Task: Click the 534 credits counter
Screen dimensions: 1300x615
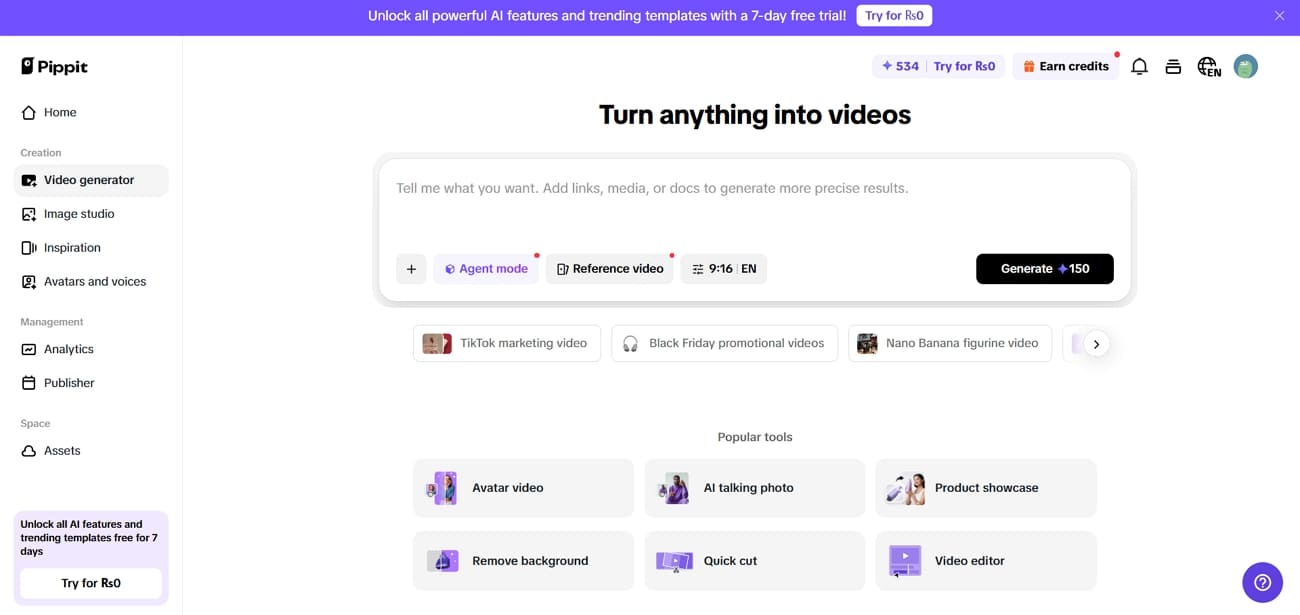Action: tap(899, 65)
